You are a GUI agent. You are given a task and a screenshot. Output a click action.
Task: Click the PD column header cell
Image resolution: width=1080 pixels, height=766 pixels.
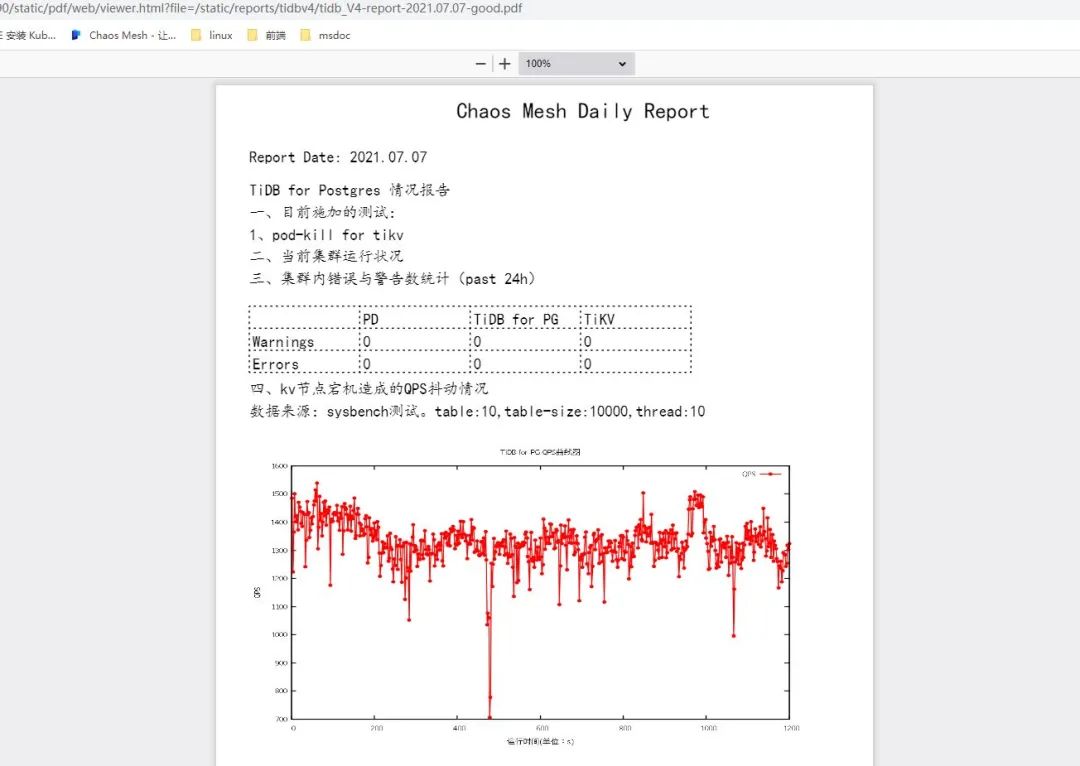pyautogui.click(x=415, y=319)
